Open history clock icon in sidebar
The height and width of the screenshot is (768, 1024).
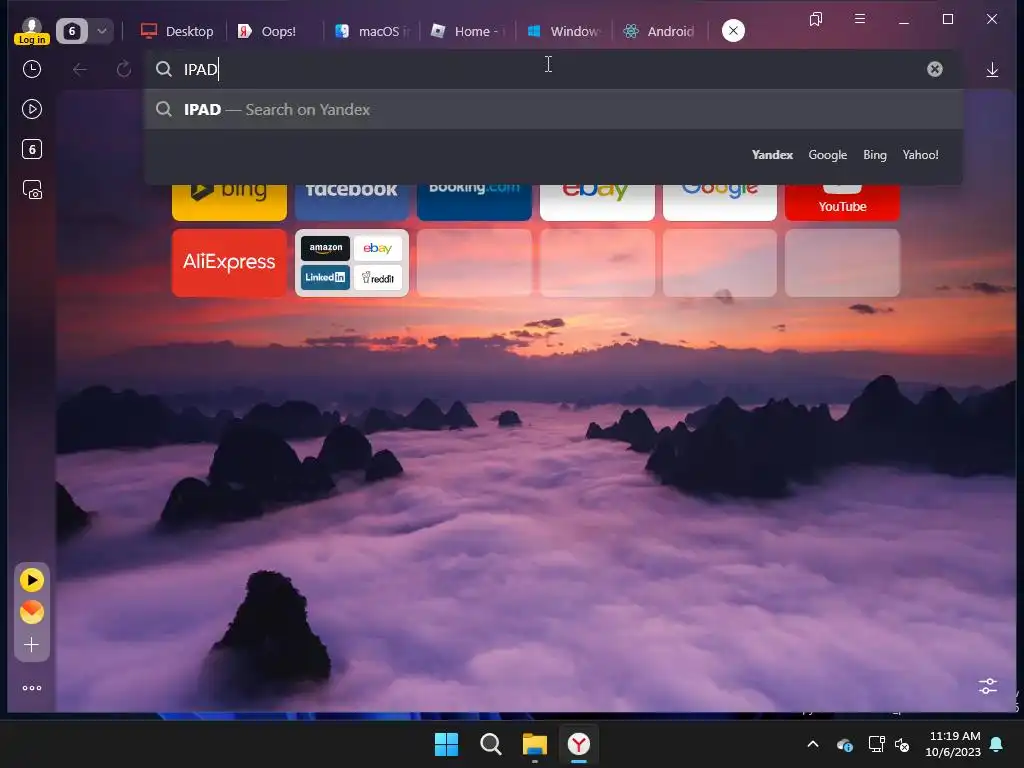(x=31, y=69)
